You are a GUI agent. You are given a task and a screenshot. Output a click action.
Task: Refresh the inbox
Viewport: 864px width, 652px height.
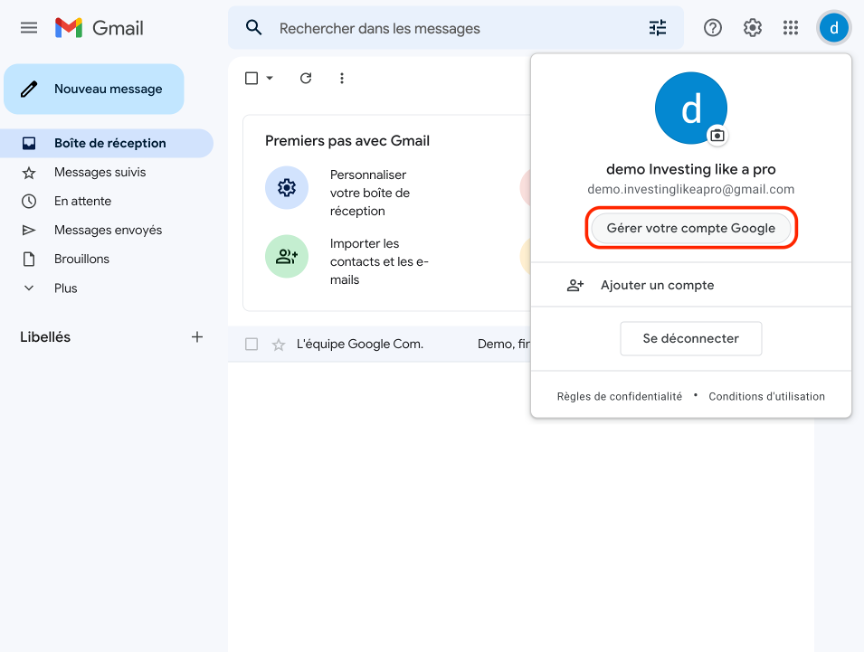306,78
